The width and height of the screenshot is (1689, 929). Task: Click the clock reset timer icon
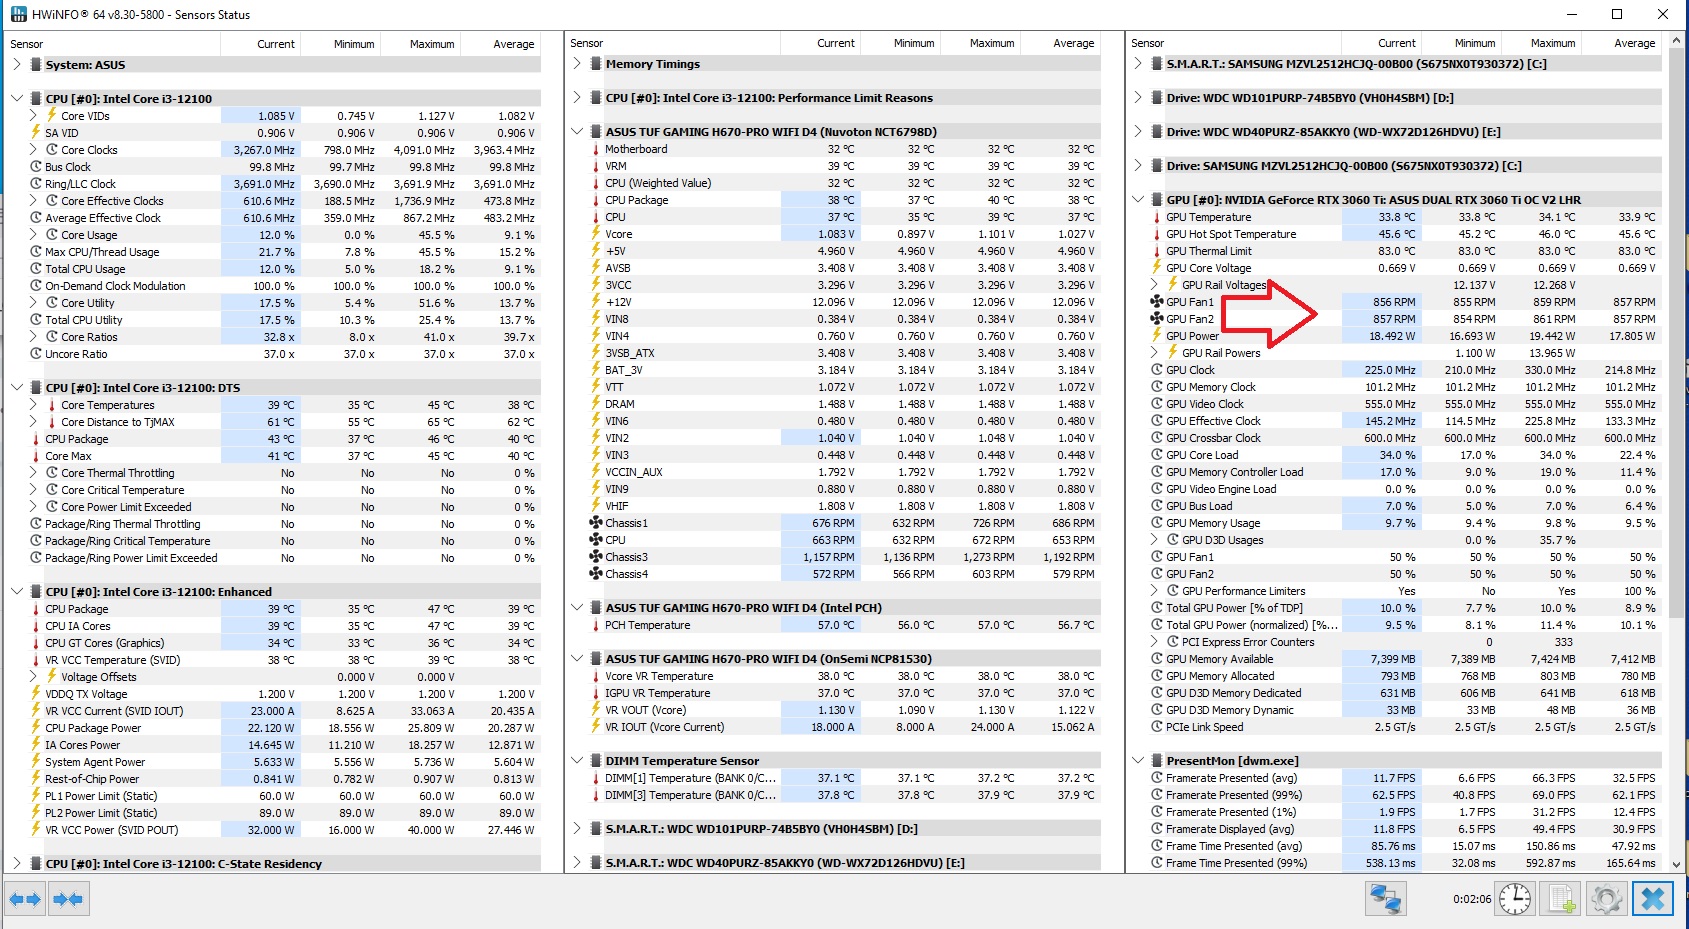click(x=1515, y=899)
